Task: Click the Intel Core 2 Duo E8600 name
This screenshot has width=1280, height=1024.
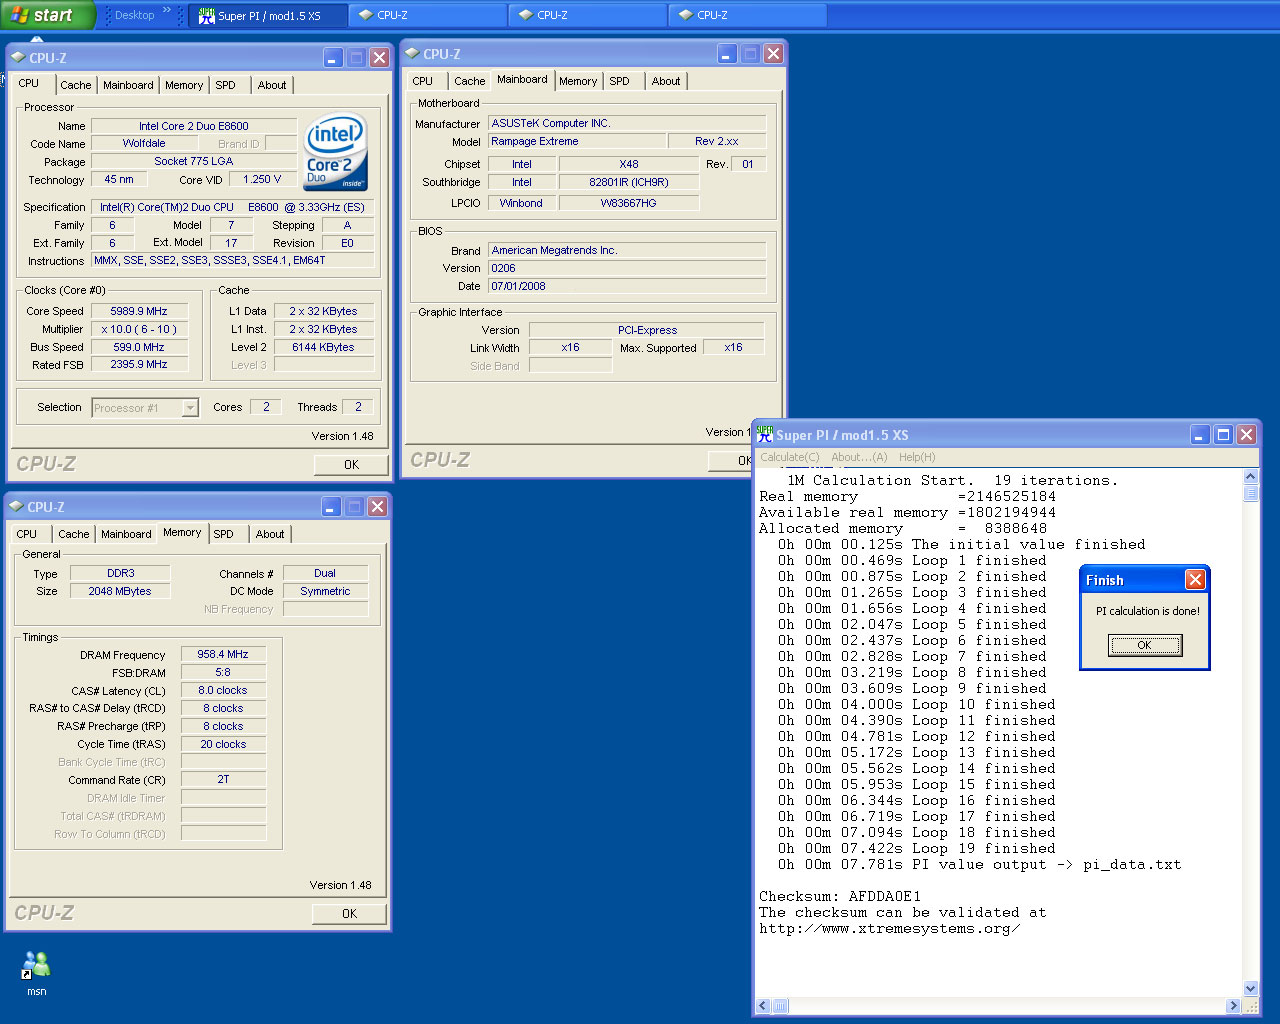Action: (194, 127)
